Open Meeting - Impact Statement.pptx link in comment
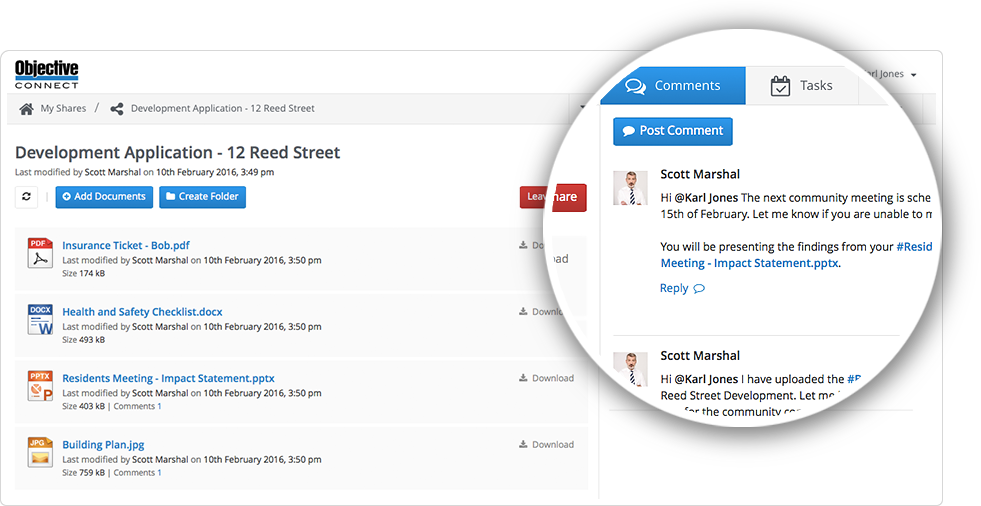The width and height of the screenshot is (981, 506). point(750,263)
